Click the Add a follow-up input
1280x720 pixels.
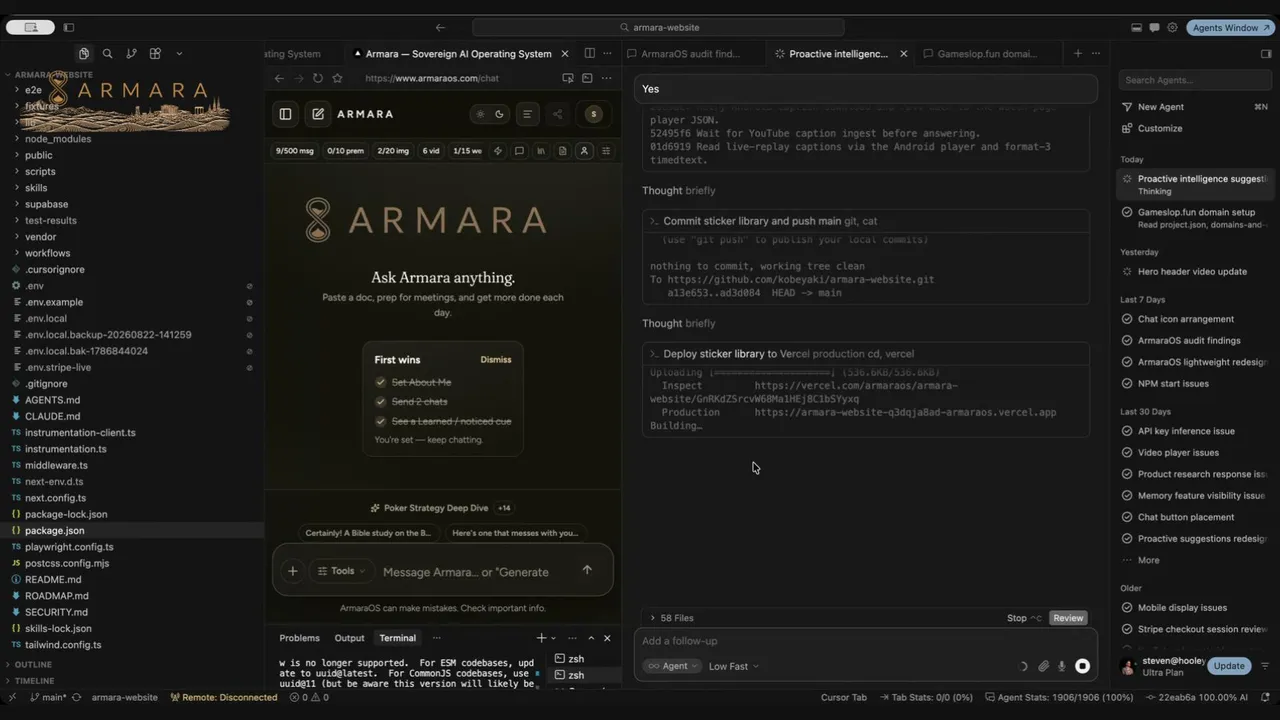[x=866, y=641]
